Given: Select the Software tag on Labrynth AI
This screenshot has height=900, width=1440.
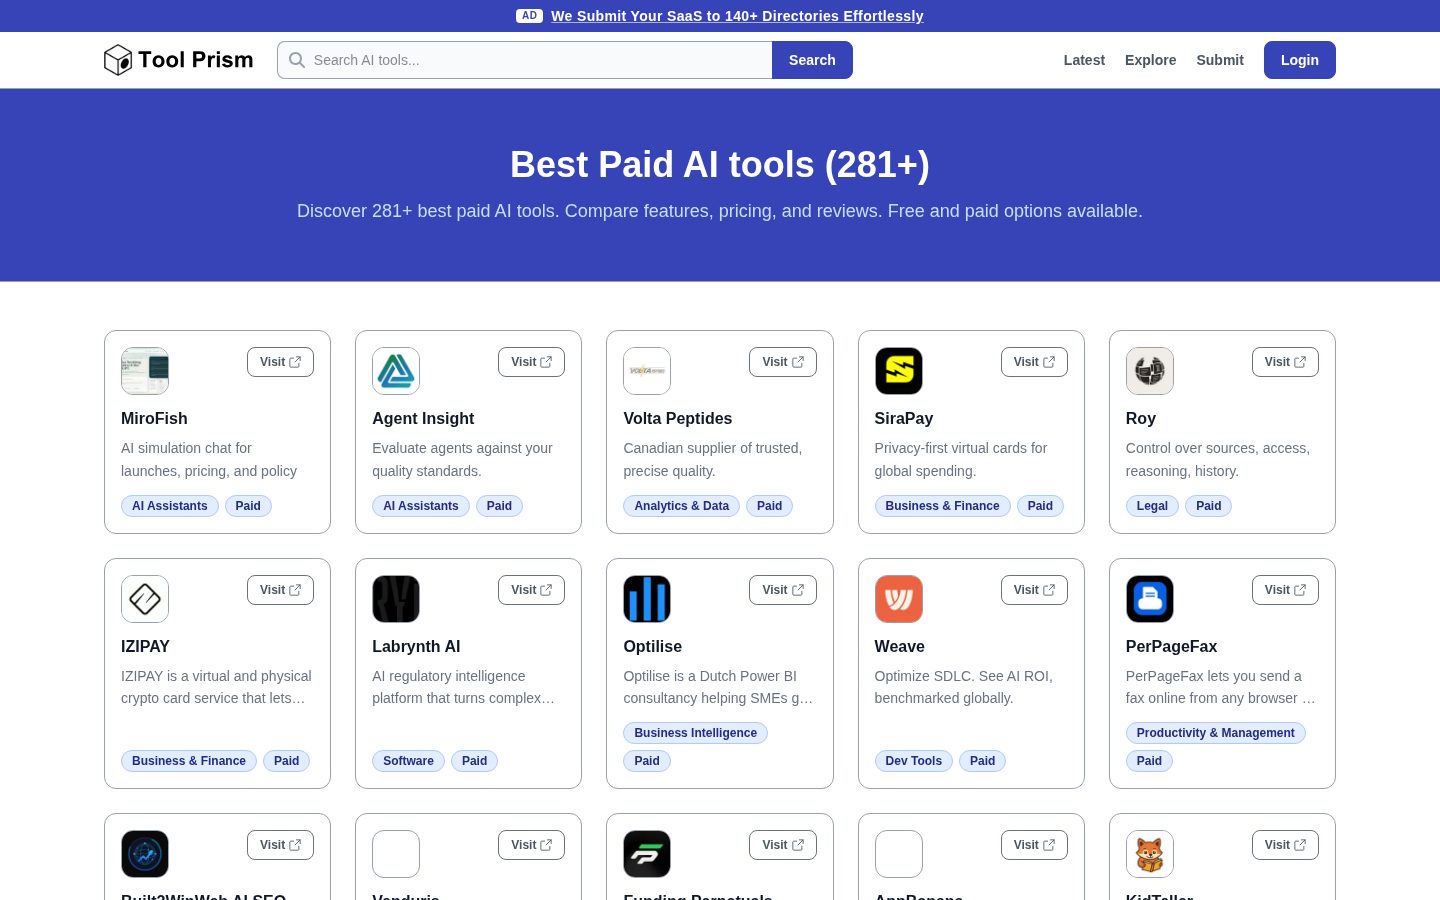Looking at the screenshot, I should (x=408, y=761).
